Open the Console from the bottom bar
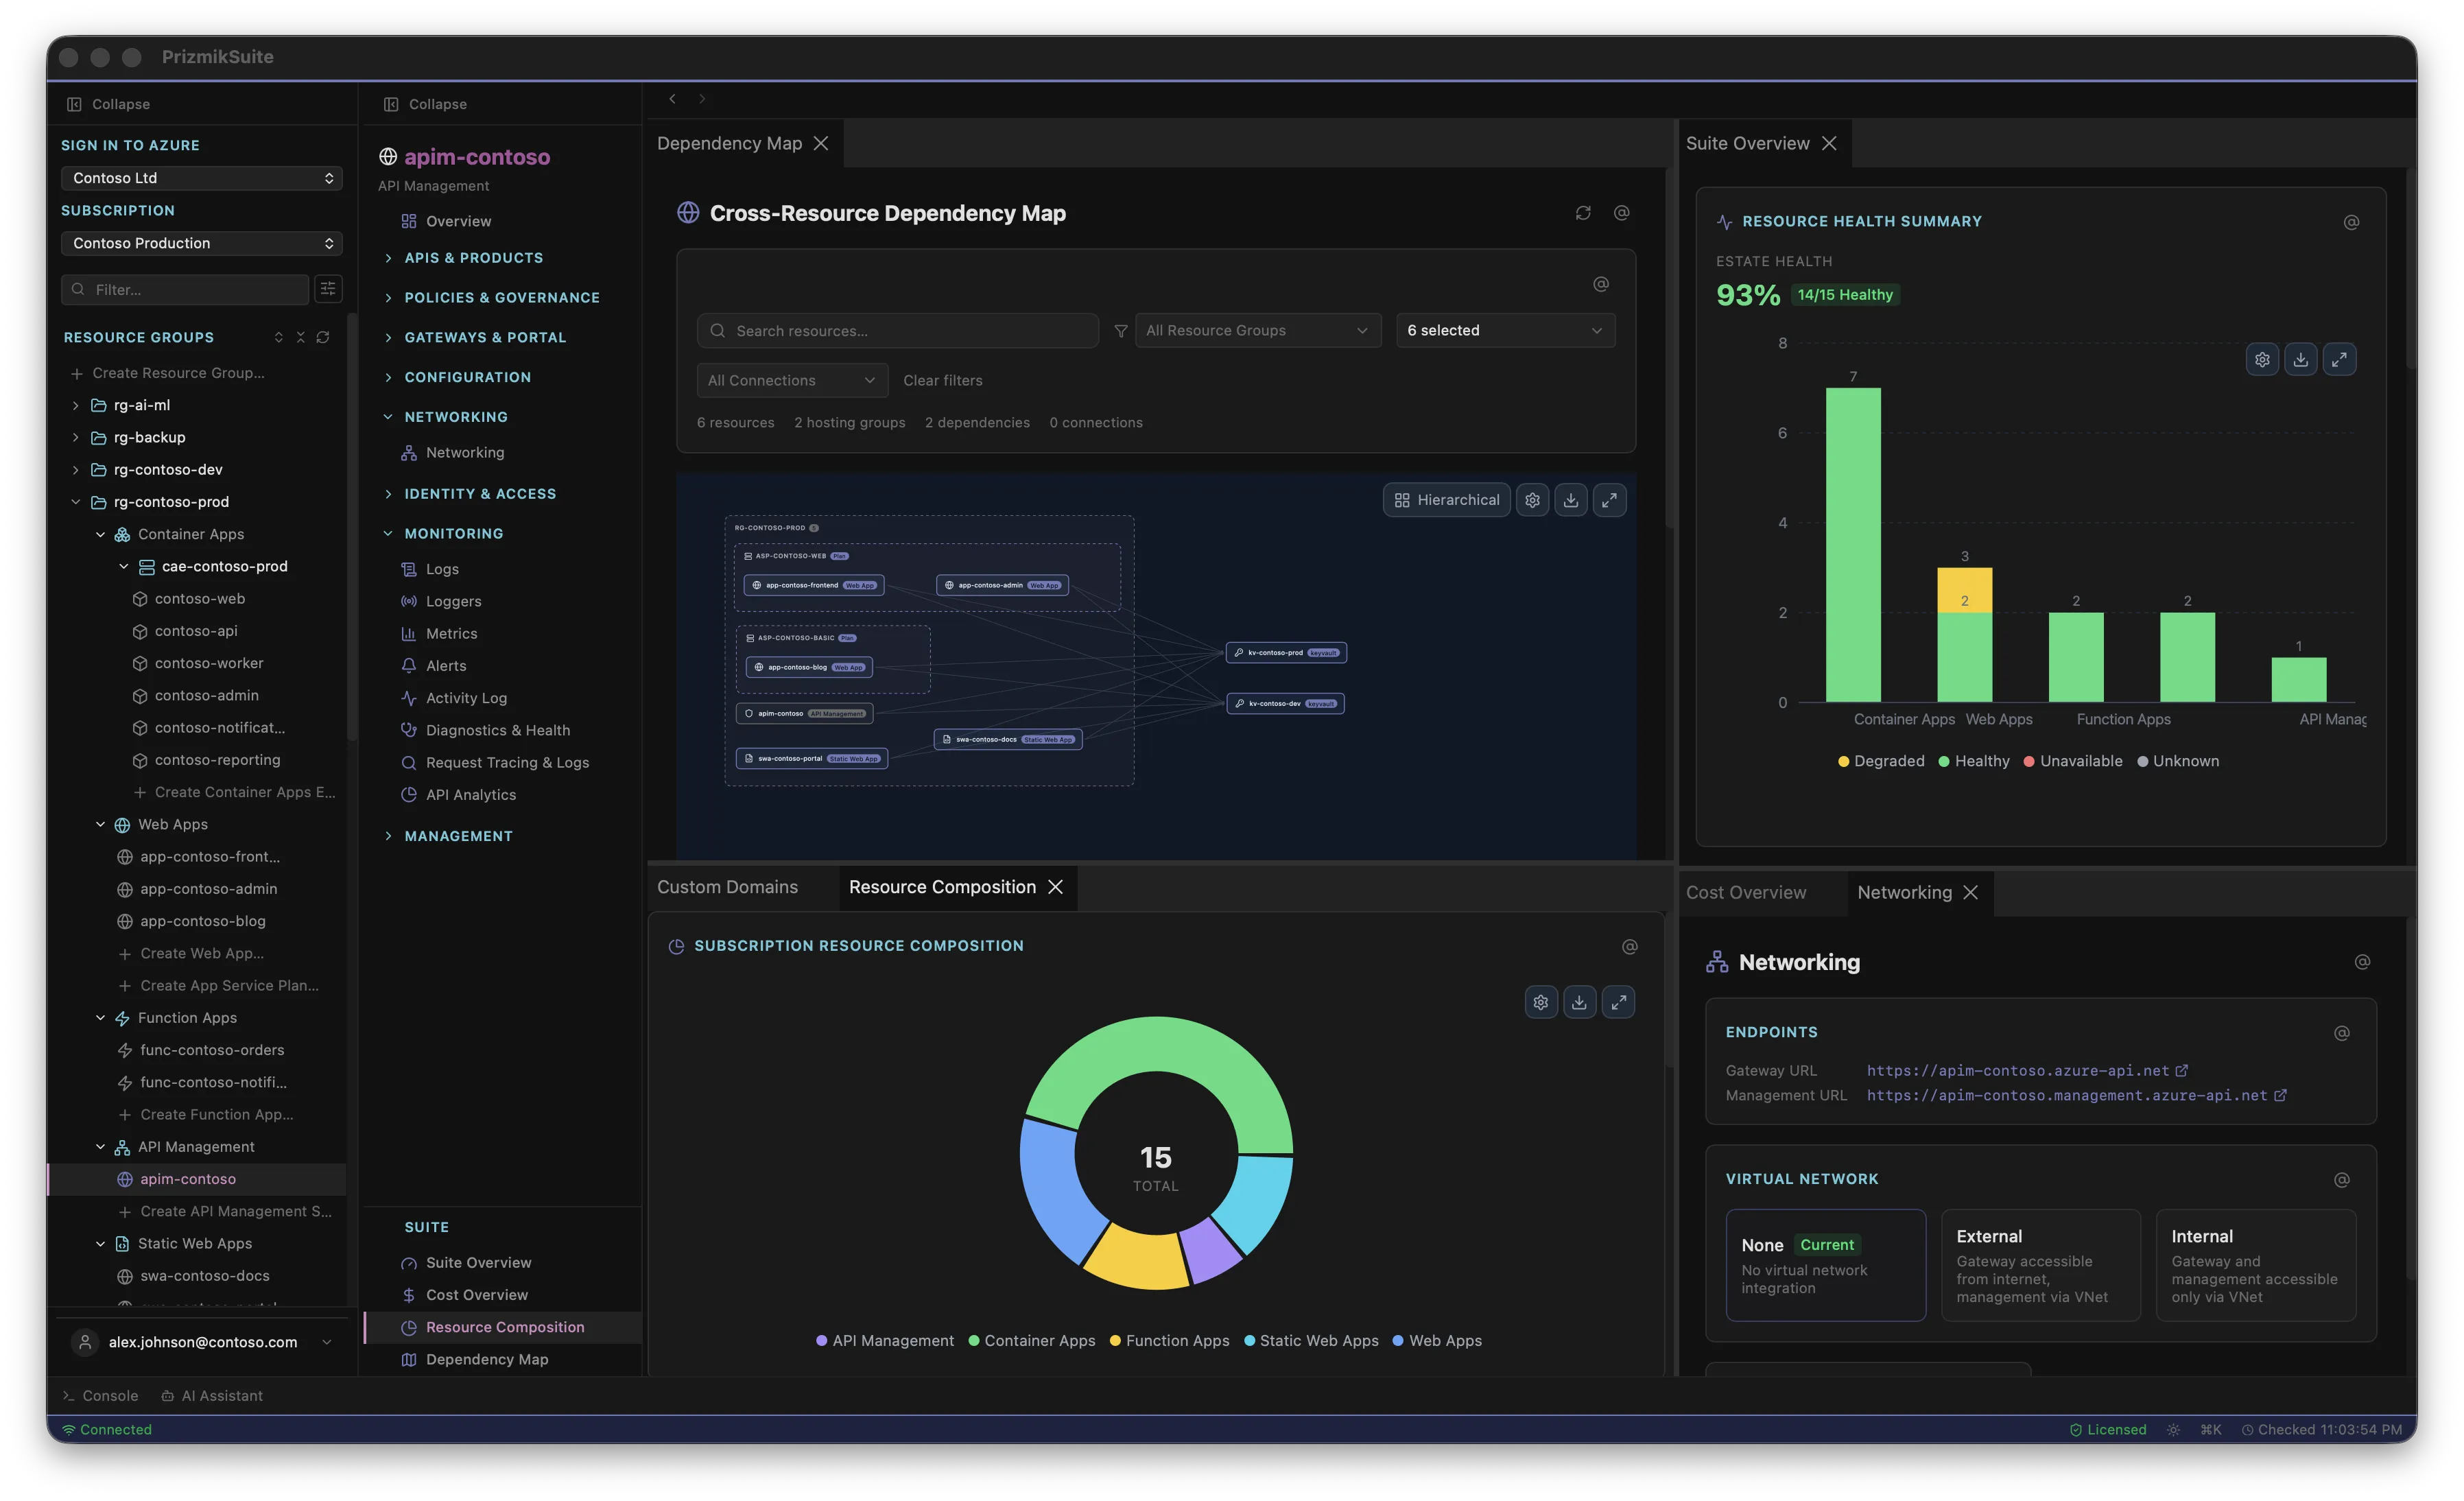The height and width of the screenshot is (1501, 2464). pyautogui.click(x=110, y=1395)
